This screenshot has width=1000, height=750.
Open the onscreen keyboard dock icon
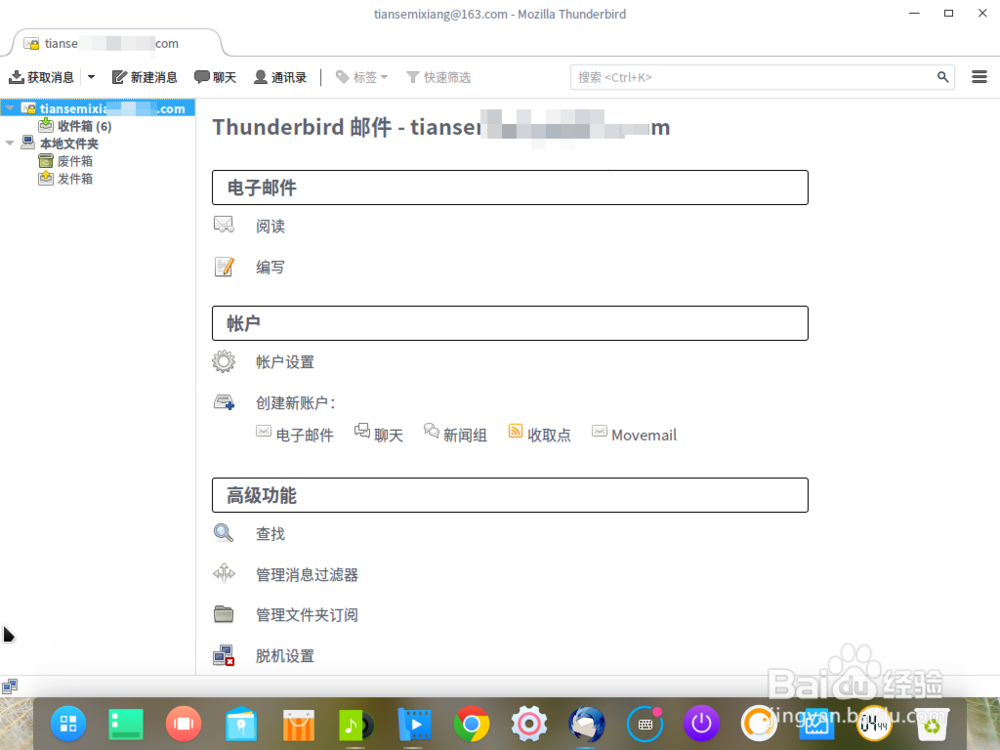pyautogui.click(x=644, y=724)
